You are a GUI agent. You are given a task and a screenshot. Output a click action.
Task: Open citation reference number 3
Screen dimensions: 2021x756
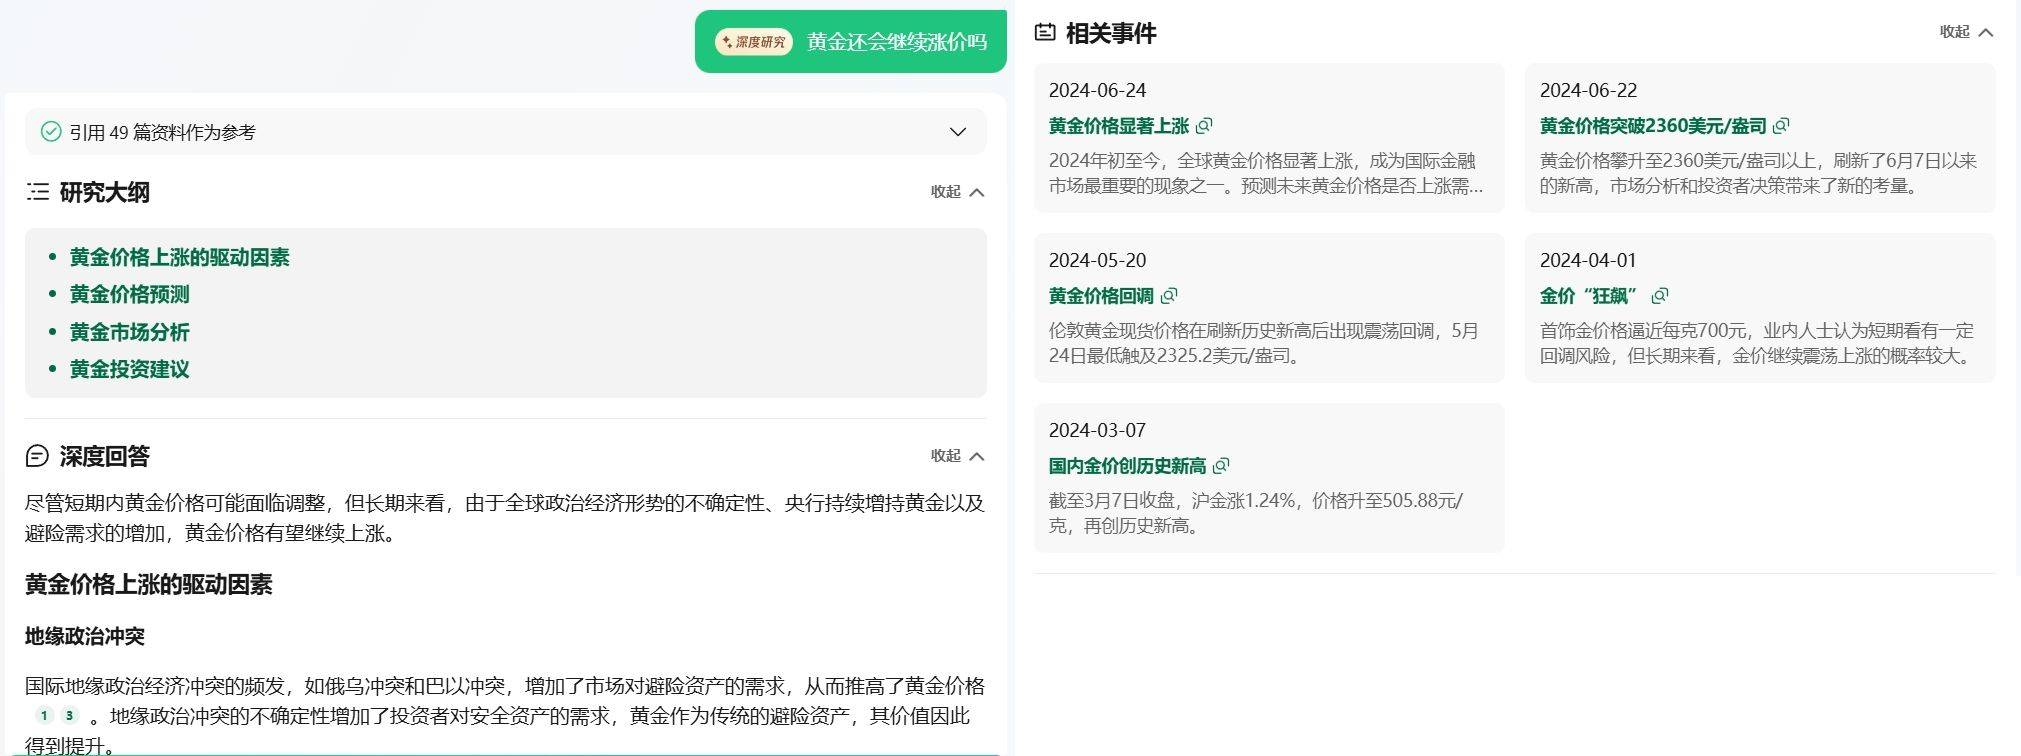click(x=69, y=716)
